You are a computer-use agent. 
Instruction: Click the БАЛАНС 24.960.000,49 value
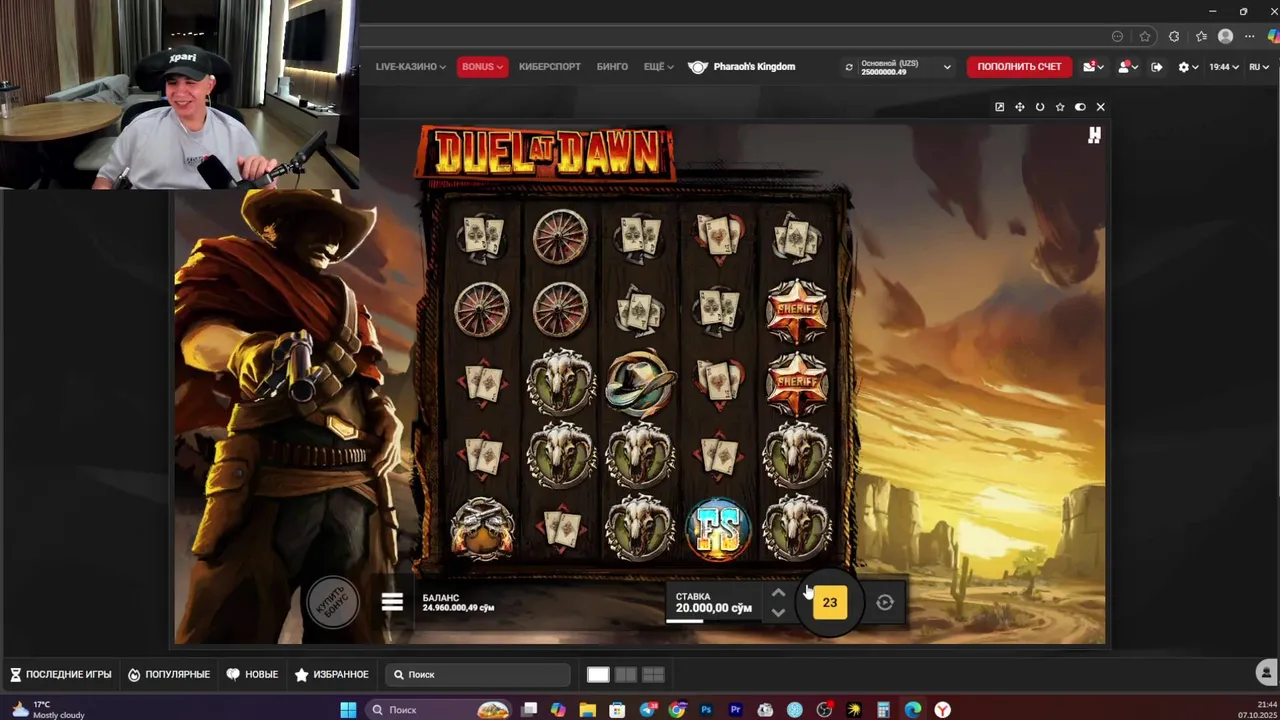coord(458,608)
